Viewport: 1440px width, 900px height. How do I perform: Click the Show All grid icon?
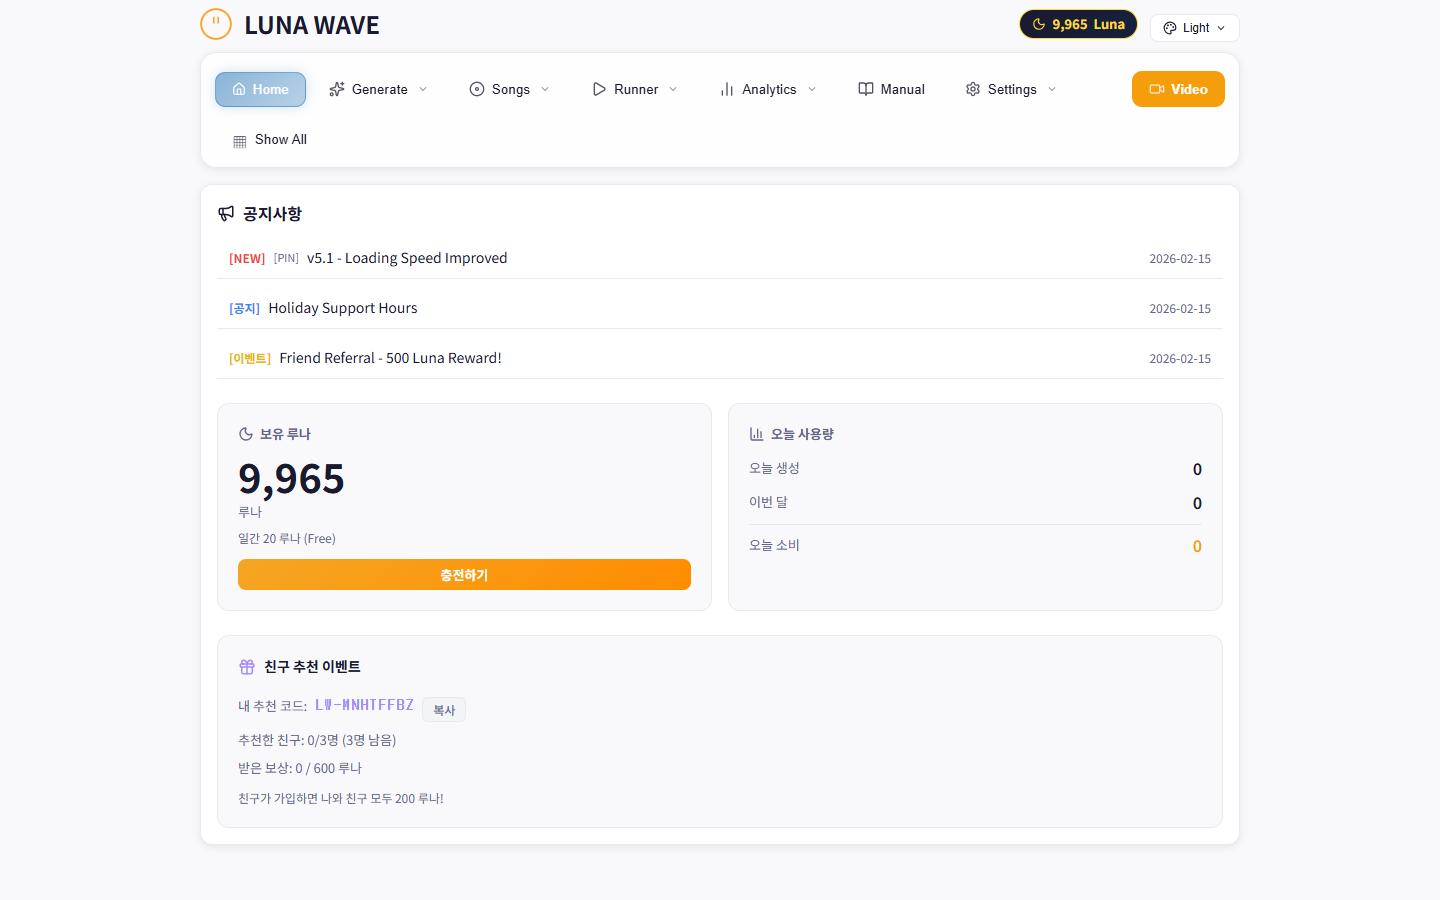tap(239, 140)
